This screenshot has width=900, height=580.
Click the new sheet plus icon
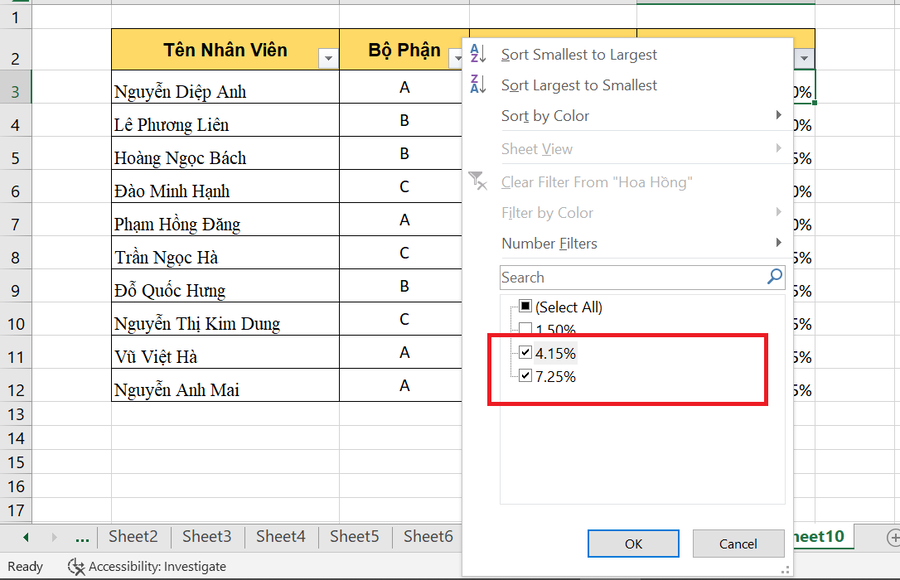[893, 538]
